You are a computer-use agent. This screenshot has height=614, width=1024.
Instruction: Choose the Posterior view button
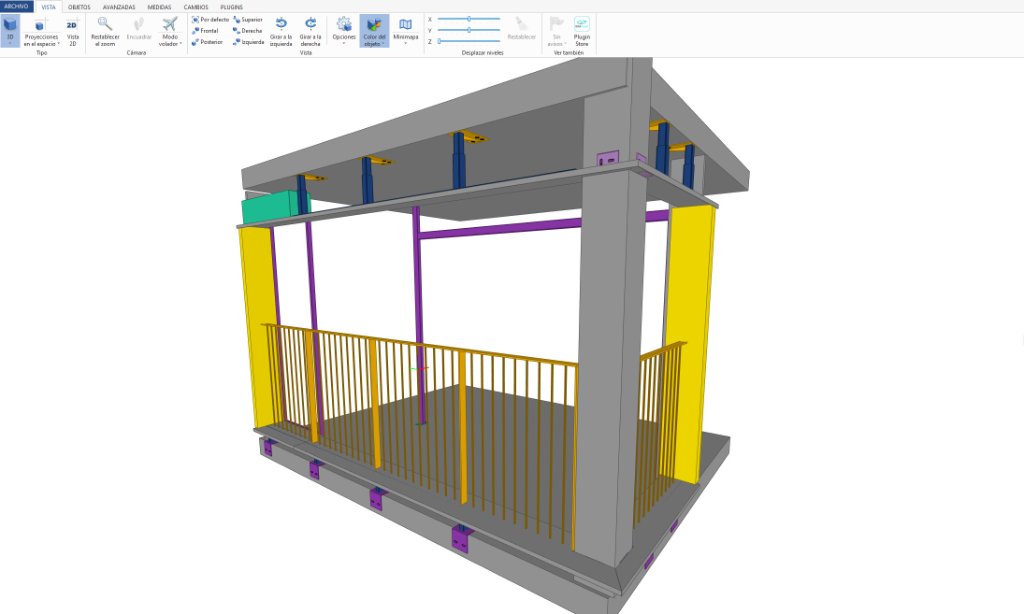pos(207,42)
